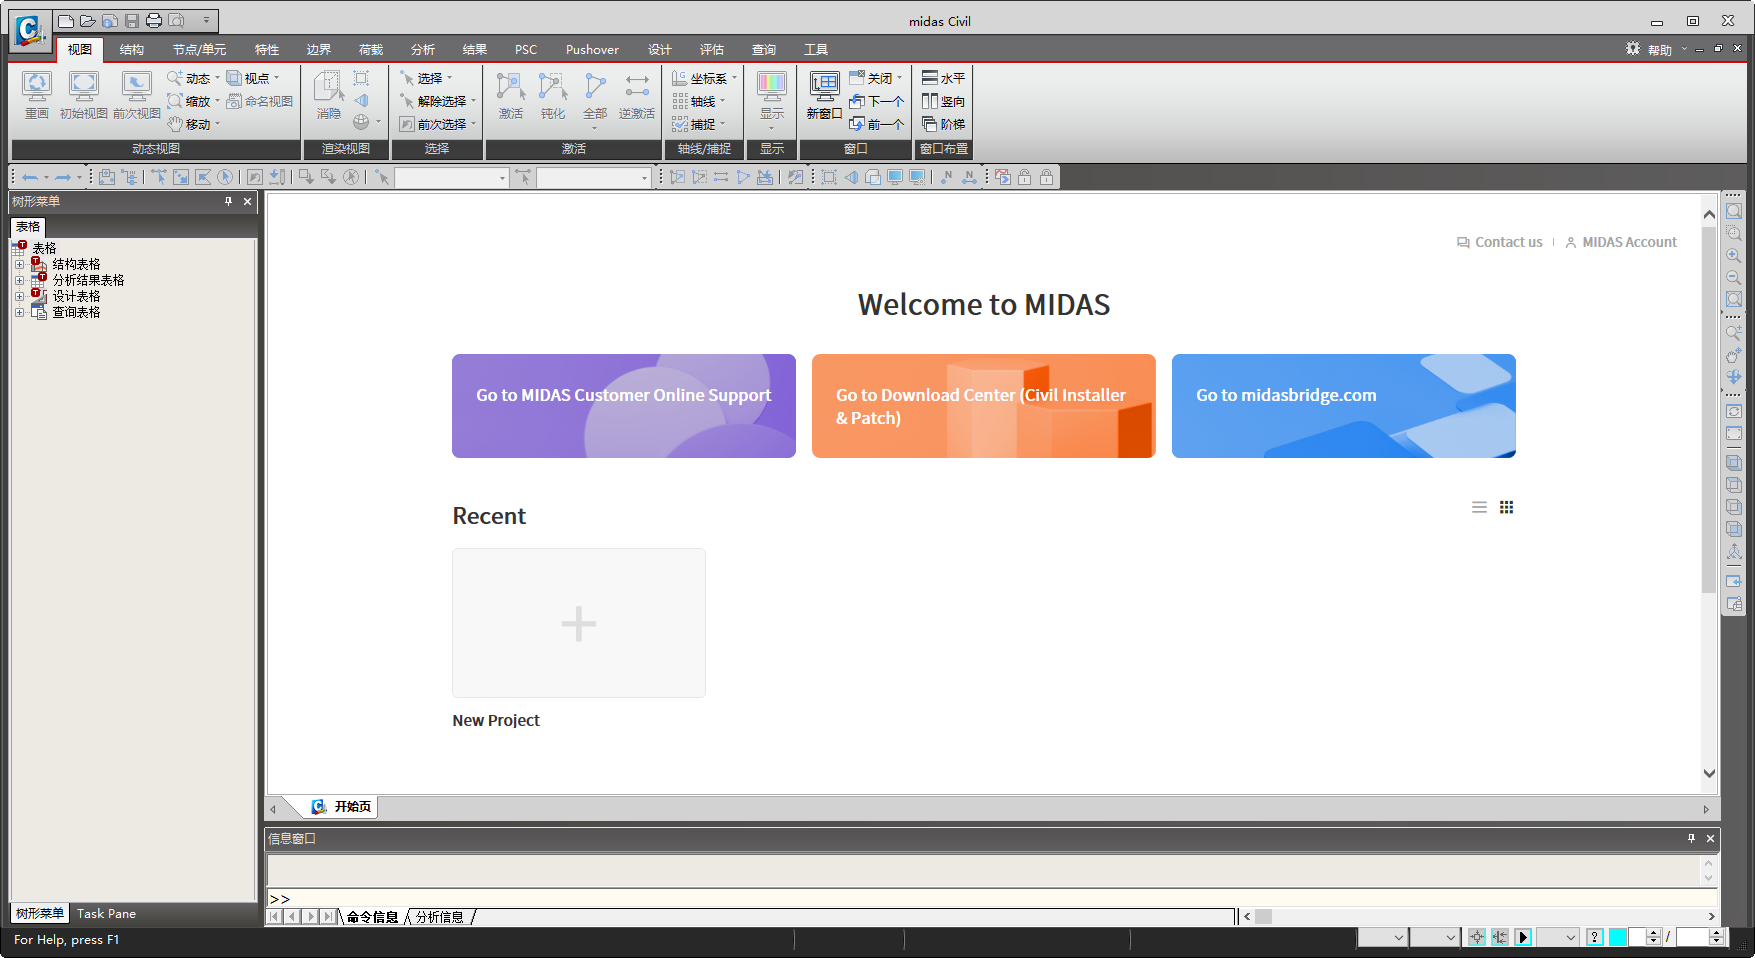Click the Open file icon in quick access toolbar
Screen dimensions: 1755x958
point(88,20)
